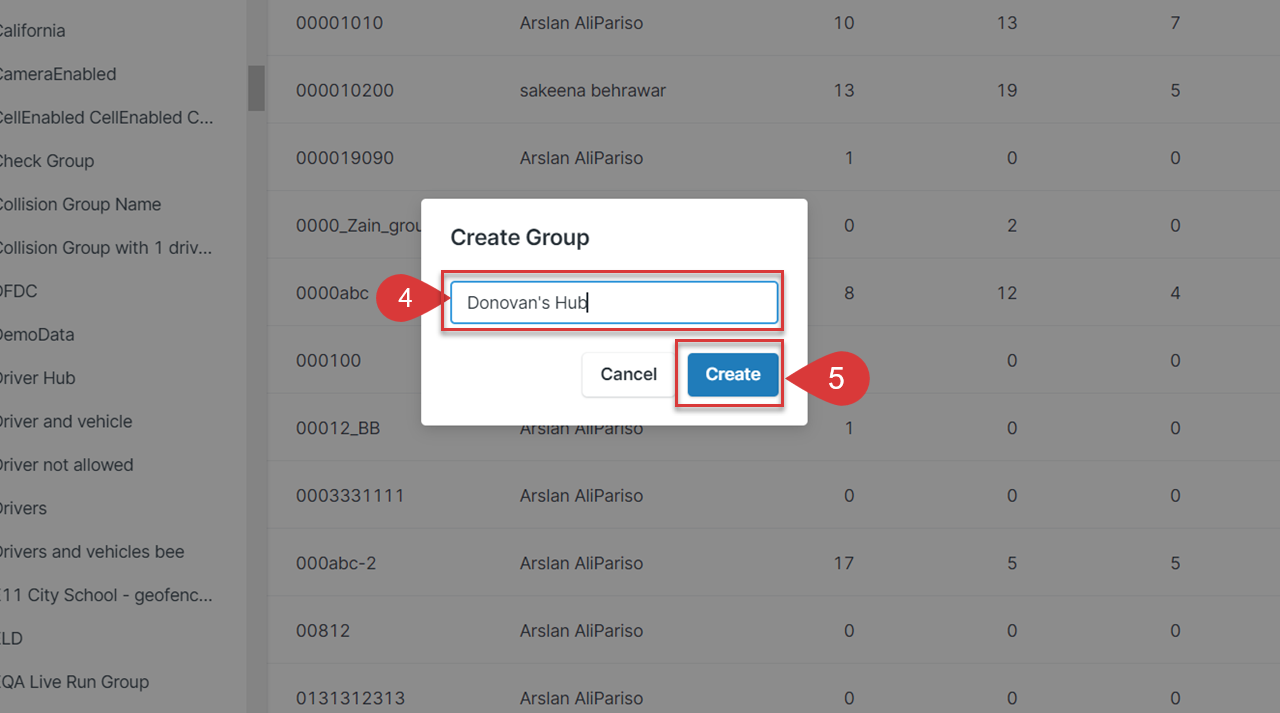The height and width of the screenshot is (713, 1280).
Task: Click Arslan AliPariso in row 00001010
Action: point(581,22)
